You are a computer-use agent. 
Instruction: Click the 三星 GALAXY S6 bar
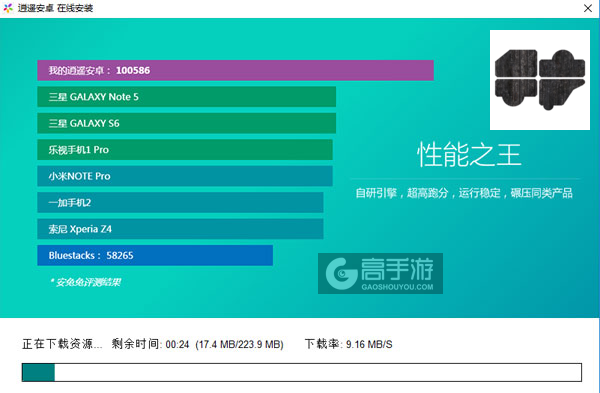pyautogui.click(x=186, y=123)
